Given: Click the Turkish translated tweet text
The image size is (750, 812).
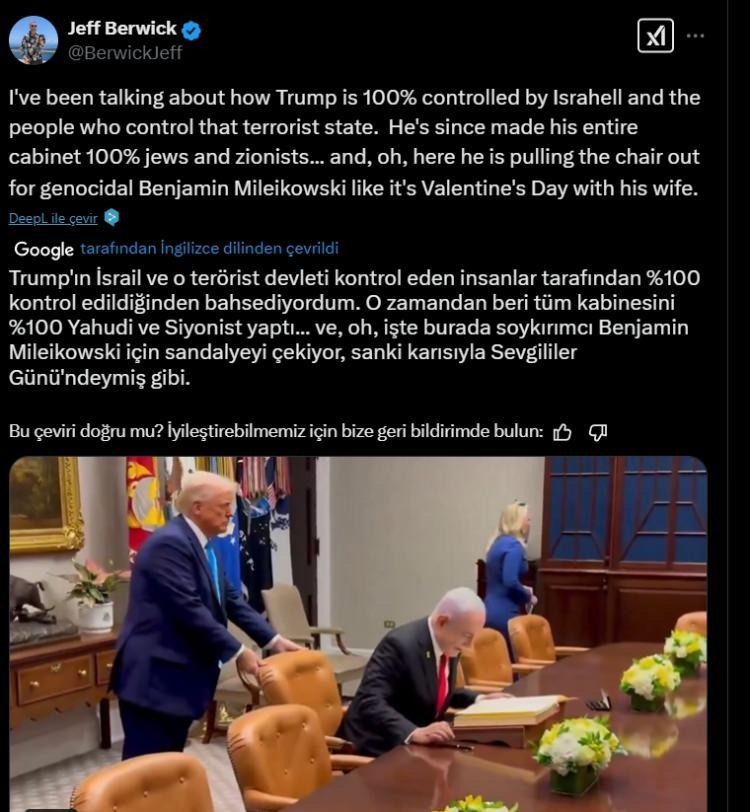Looking at the screenshot, I should (x=354, y=328).
